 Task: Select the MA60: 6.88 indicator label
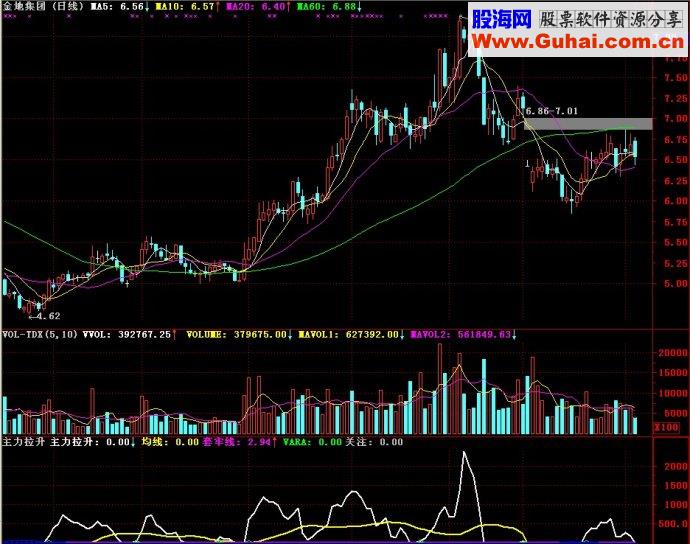(x=329, y=6)
